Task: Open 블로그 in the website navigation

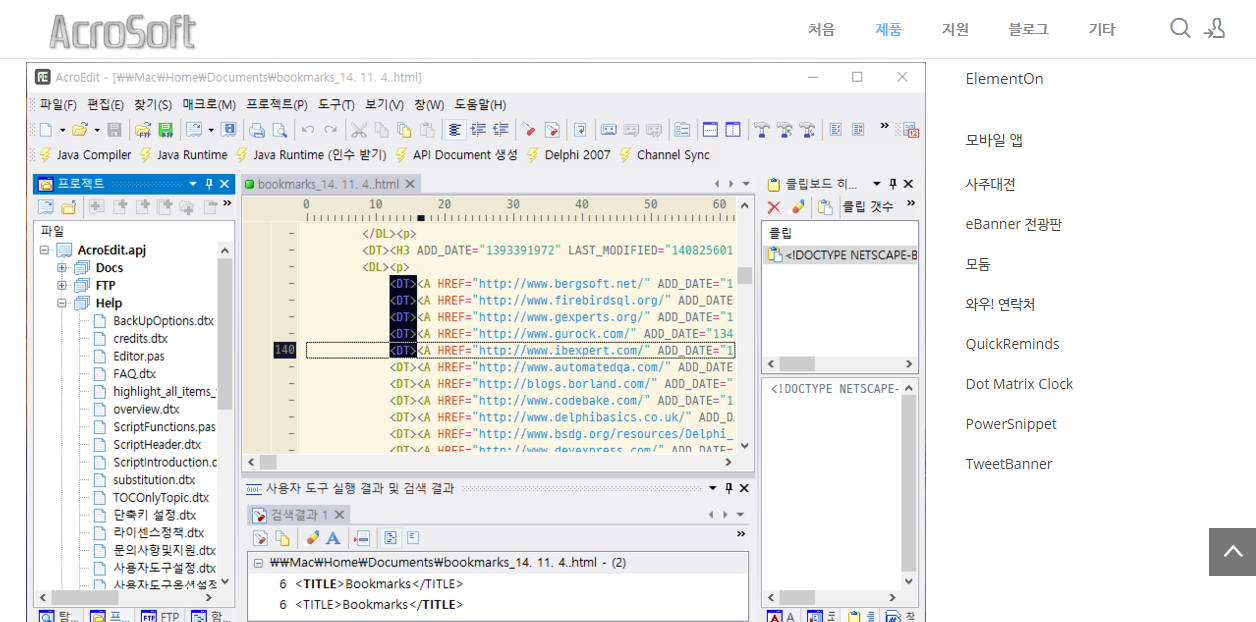Action: tap(1028, 29)
